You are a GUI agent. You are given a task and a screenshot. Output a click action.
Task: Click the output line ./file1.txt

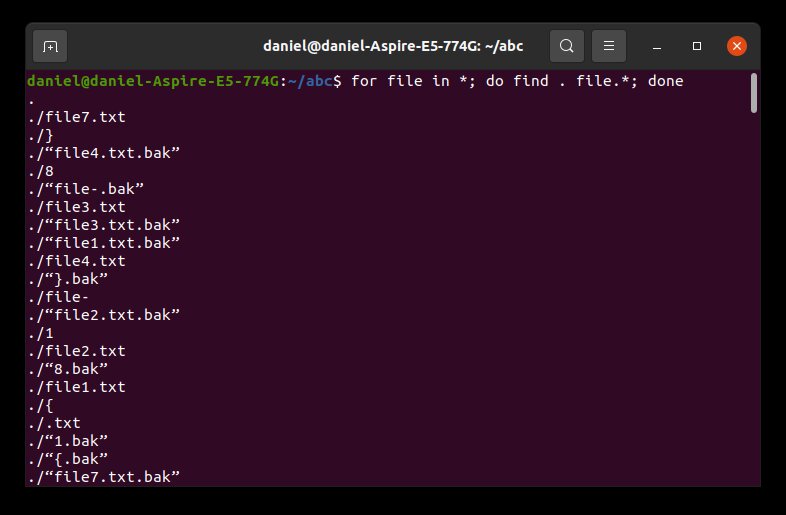point(77,387)
